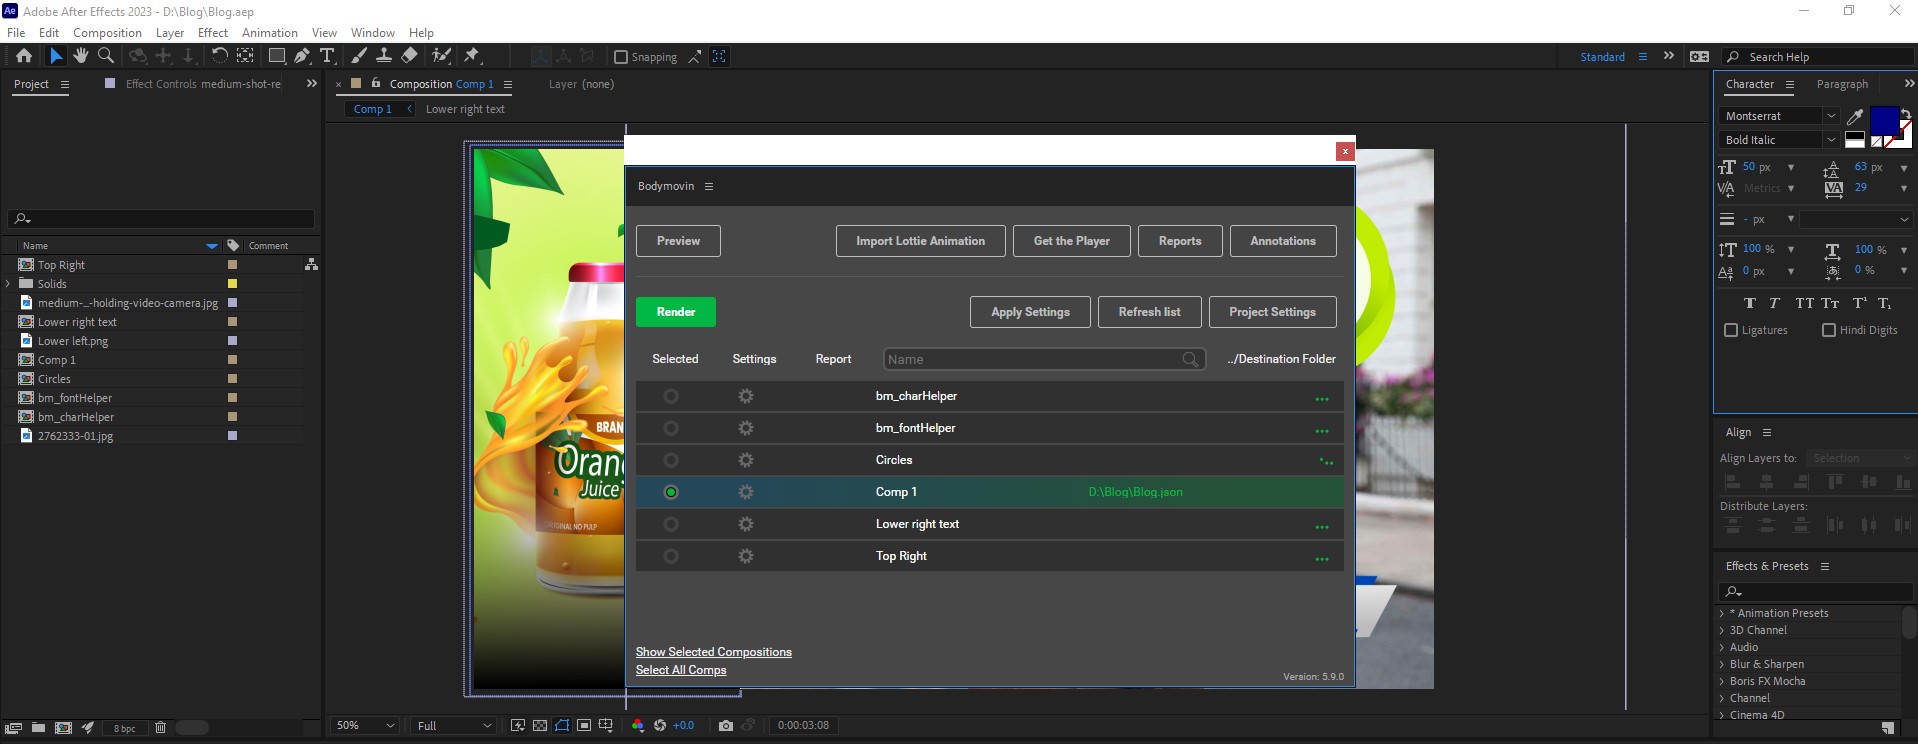Click the Import Lottie Animation button
Viewport: 1918px width, 744px height.
pyautogui.click(x=920, y=241)
